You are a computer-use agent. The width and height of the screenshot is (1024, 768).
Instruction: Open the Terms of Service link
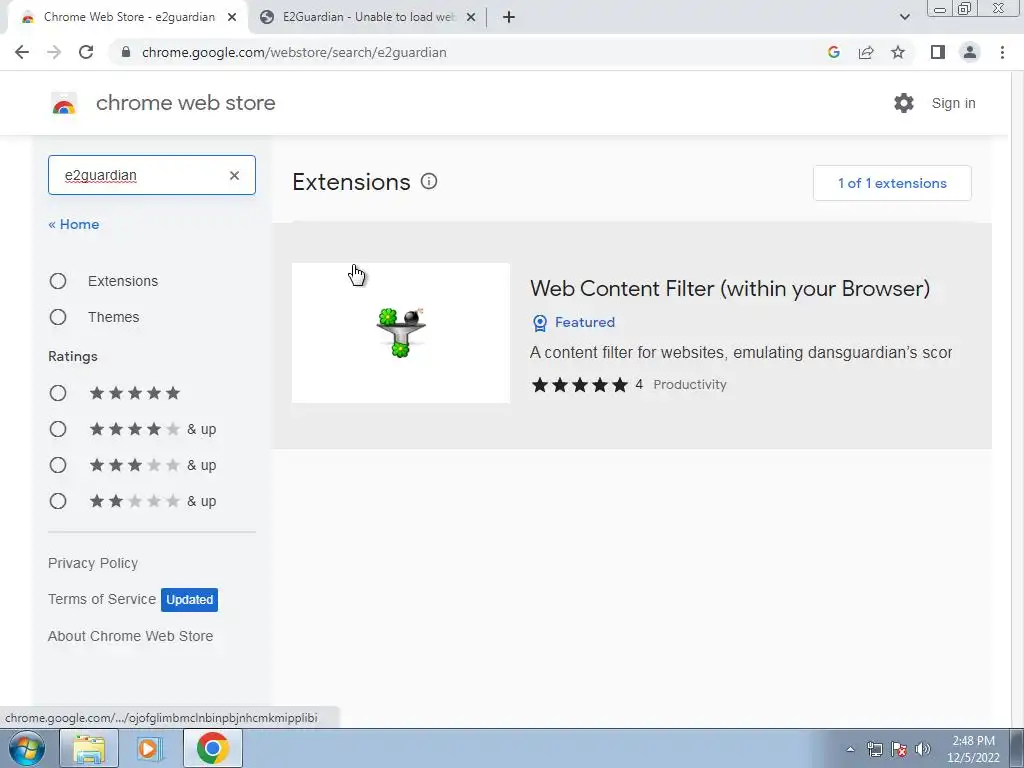pyautogui.click(x=102, y=599)
